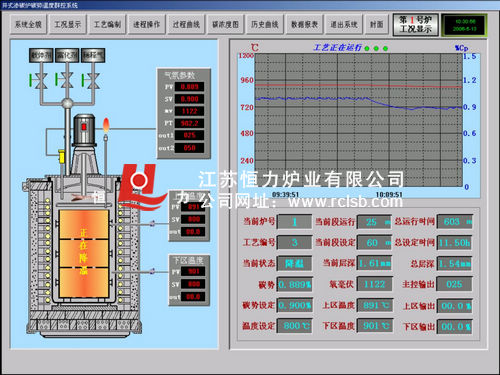Click the SV value in the 气氛参数 panel

[x=189, y=99]
